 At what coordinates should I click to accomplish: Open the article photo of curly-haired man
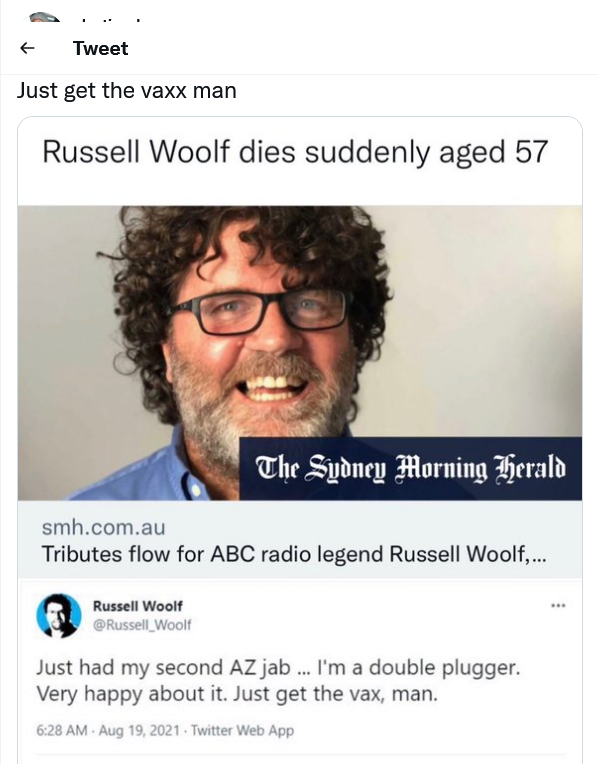(x=300, y=353)
